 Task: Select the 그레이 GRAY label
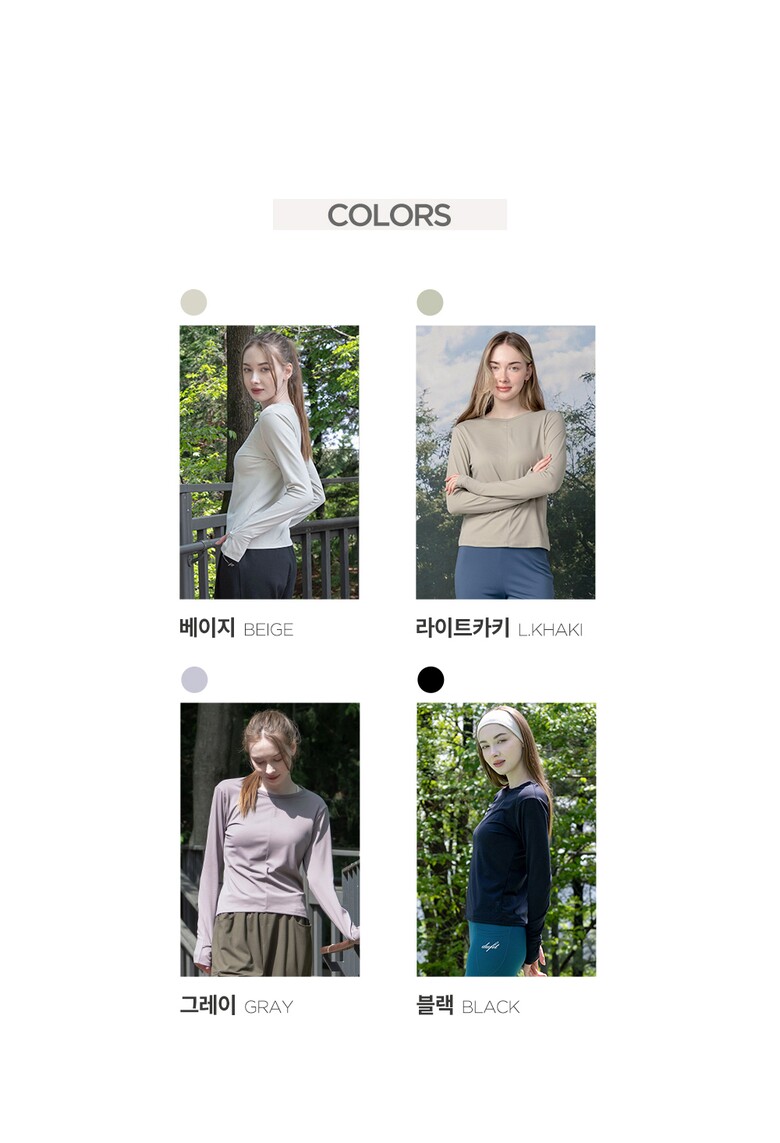pos(236,1006)
